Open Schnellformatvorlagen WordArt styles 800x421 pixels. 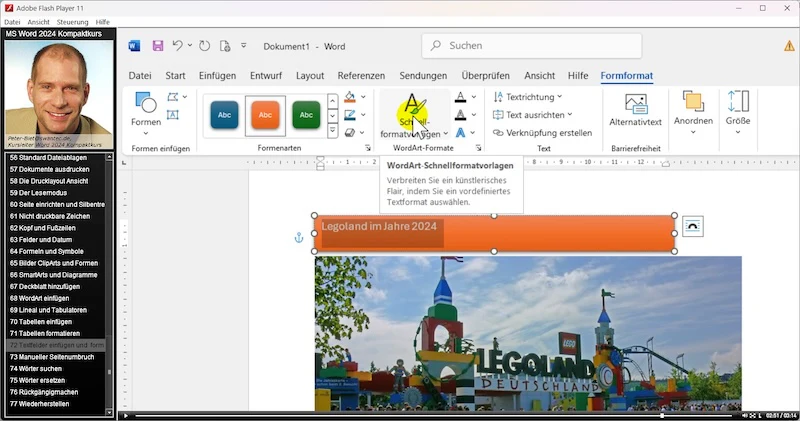(x=414, y=116)
